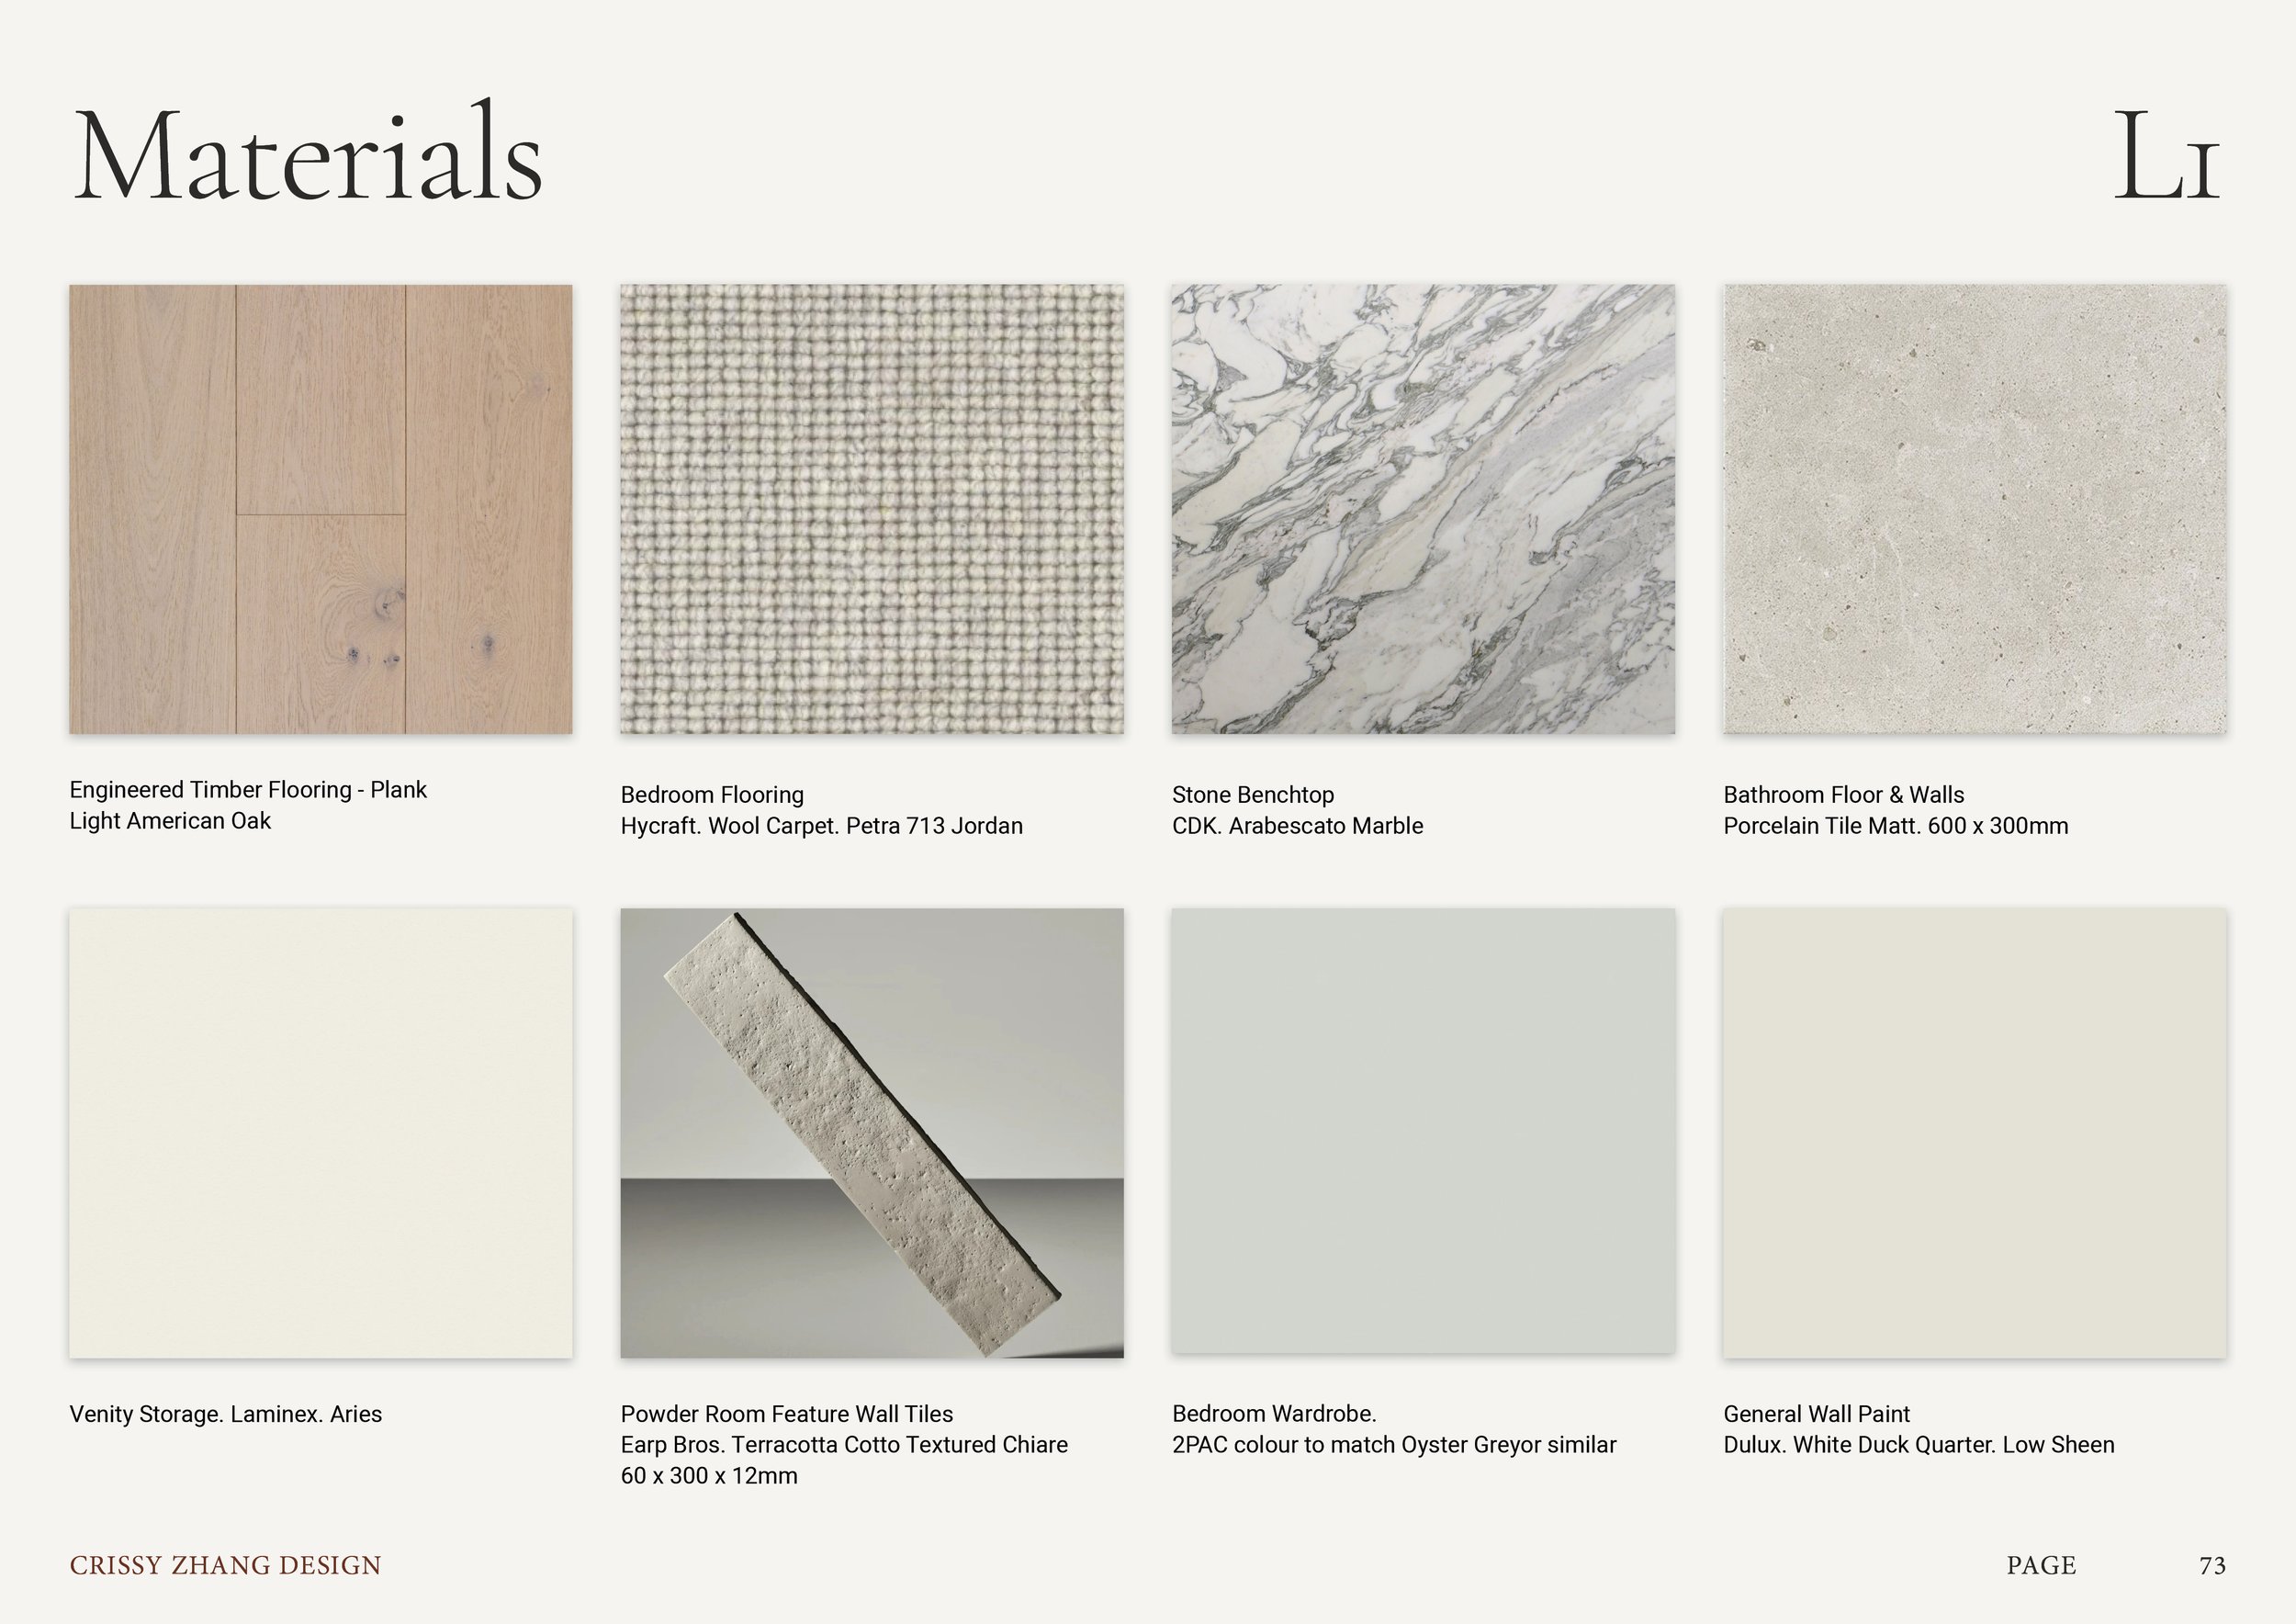Select the White Duck Quarter paint swatch
This screenshot has width=2296, height=1624.
[1974, 1132]
